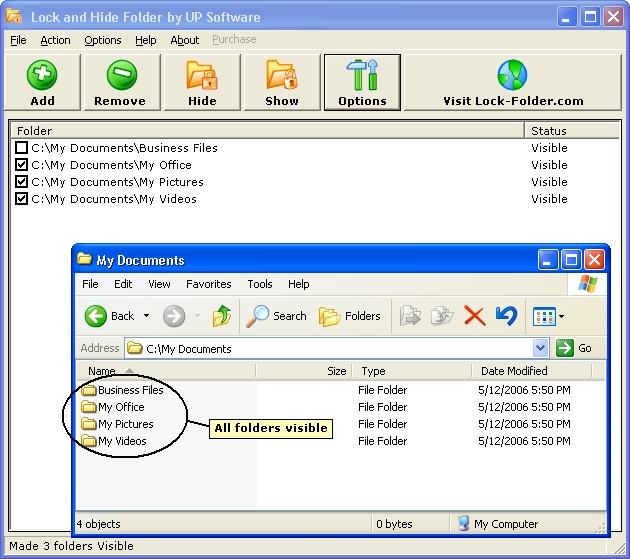The height and width of the screenshot is (559, 630).
Task: Open the Tools menu in My Documents
Action: click(260, 284)
